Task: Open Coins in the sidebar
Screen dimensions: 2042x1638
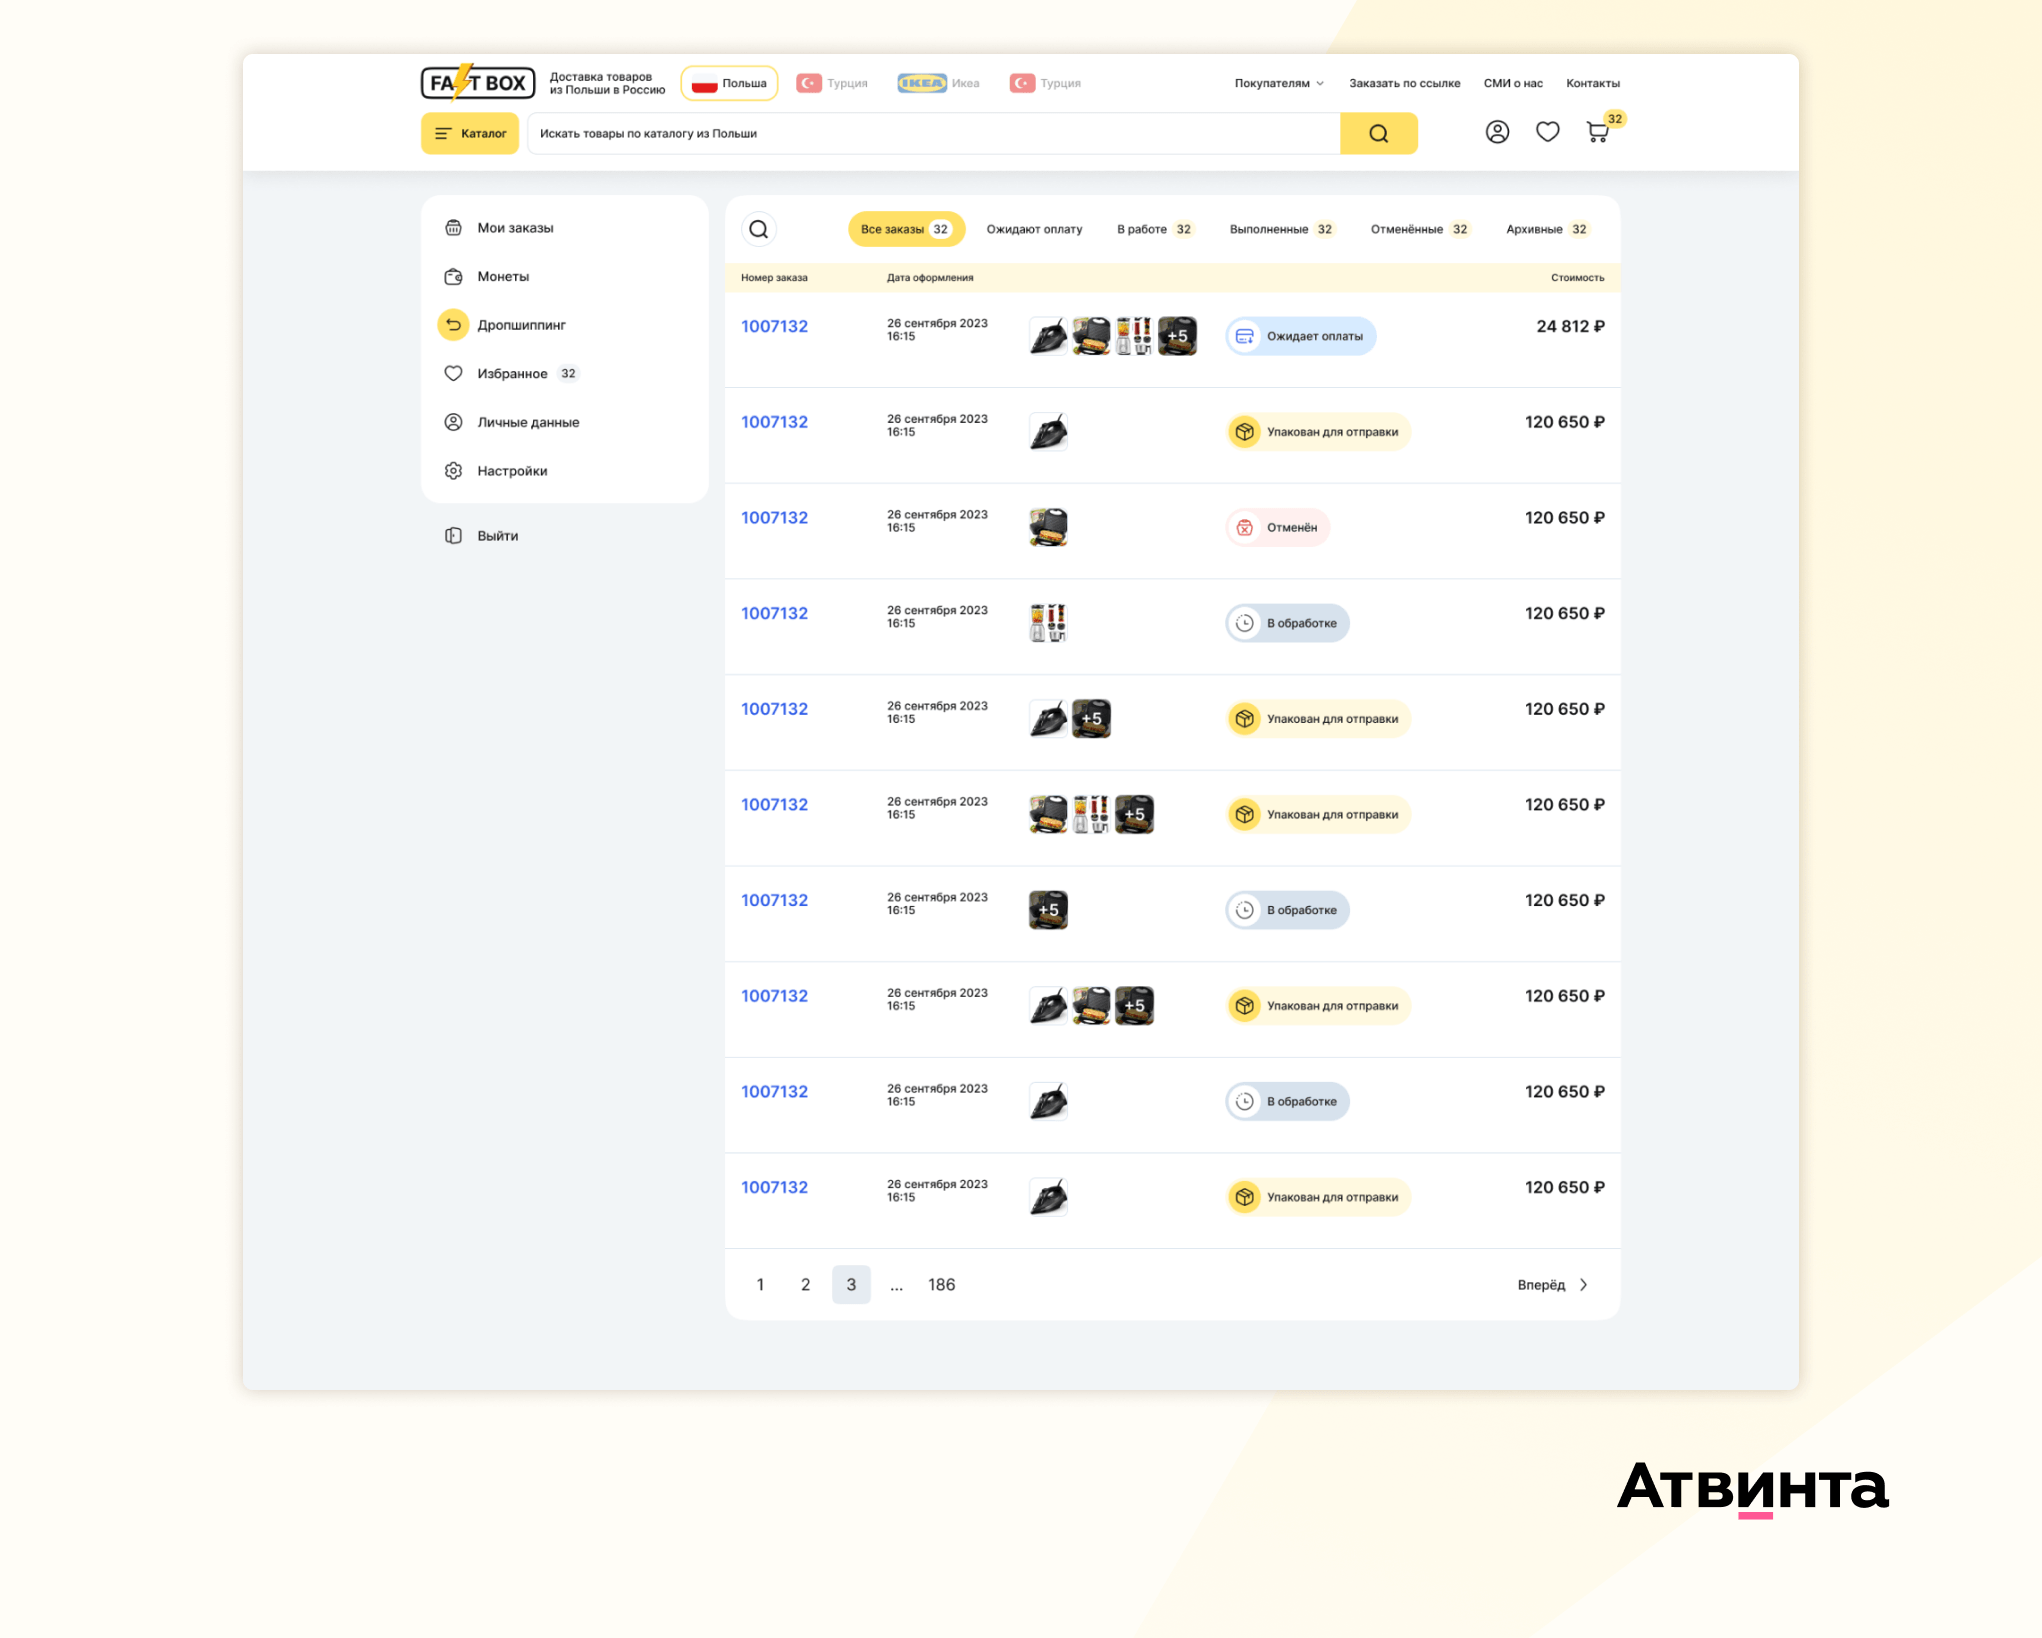Action: point(503,277)
